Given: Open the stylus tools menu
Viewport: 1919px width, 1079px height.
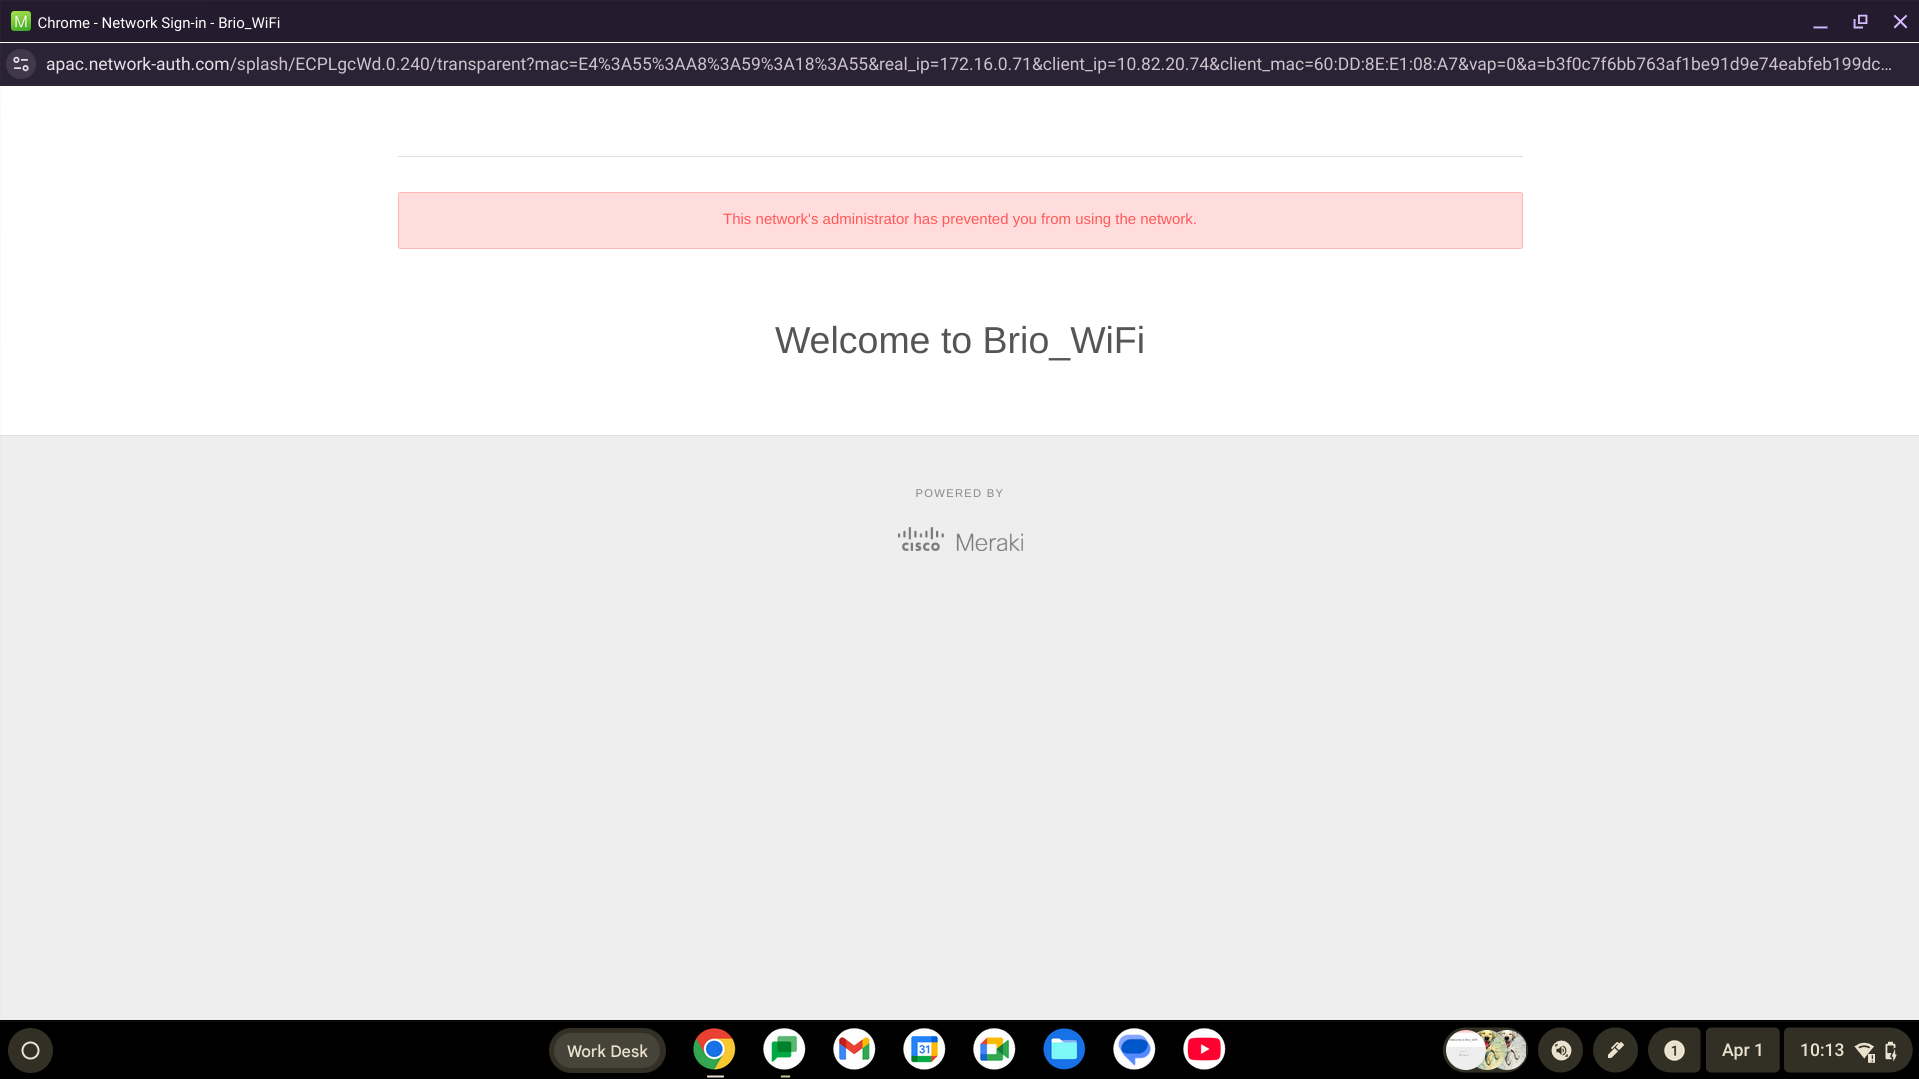Looking at the screenshot, I should click(x=1615, y=1050).
